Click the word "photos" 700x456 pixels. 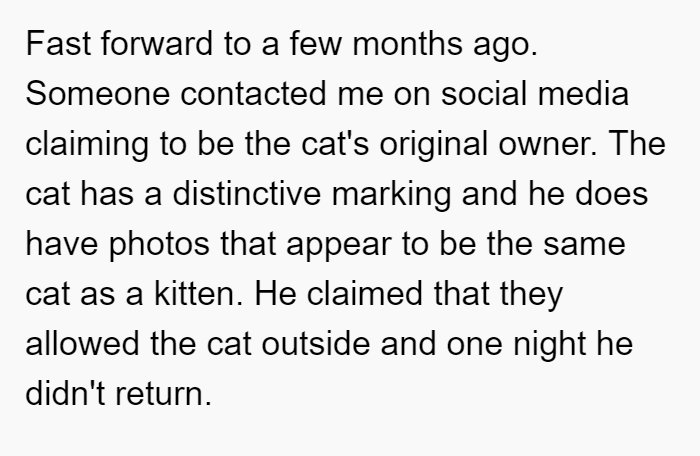tap(159, 245)
